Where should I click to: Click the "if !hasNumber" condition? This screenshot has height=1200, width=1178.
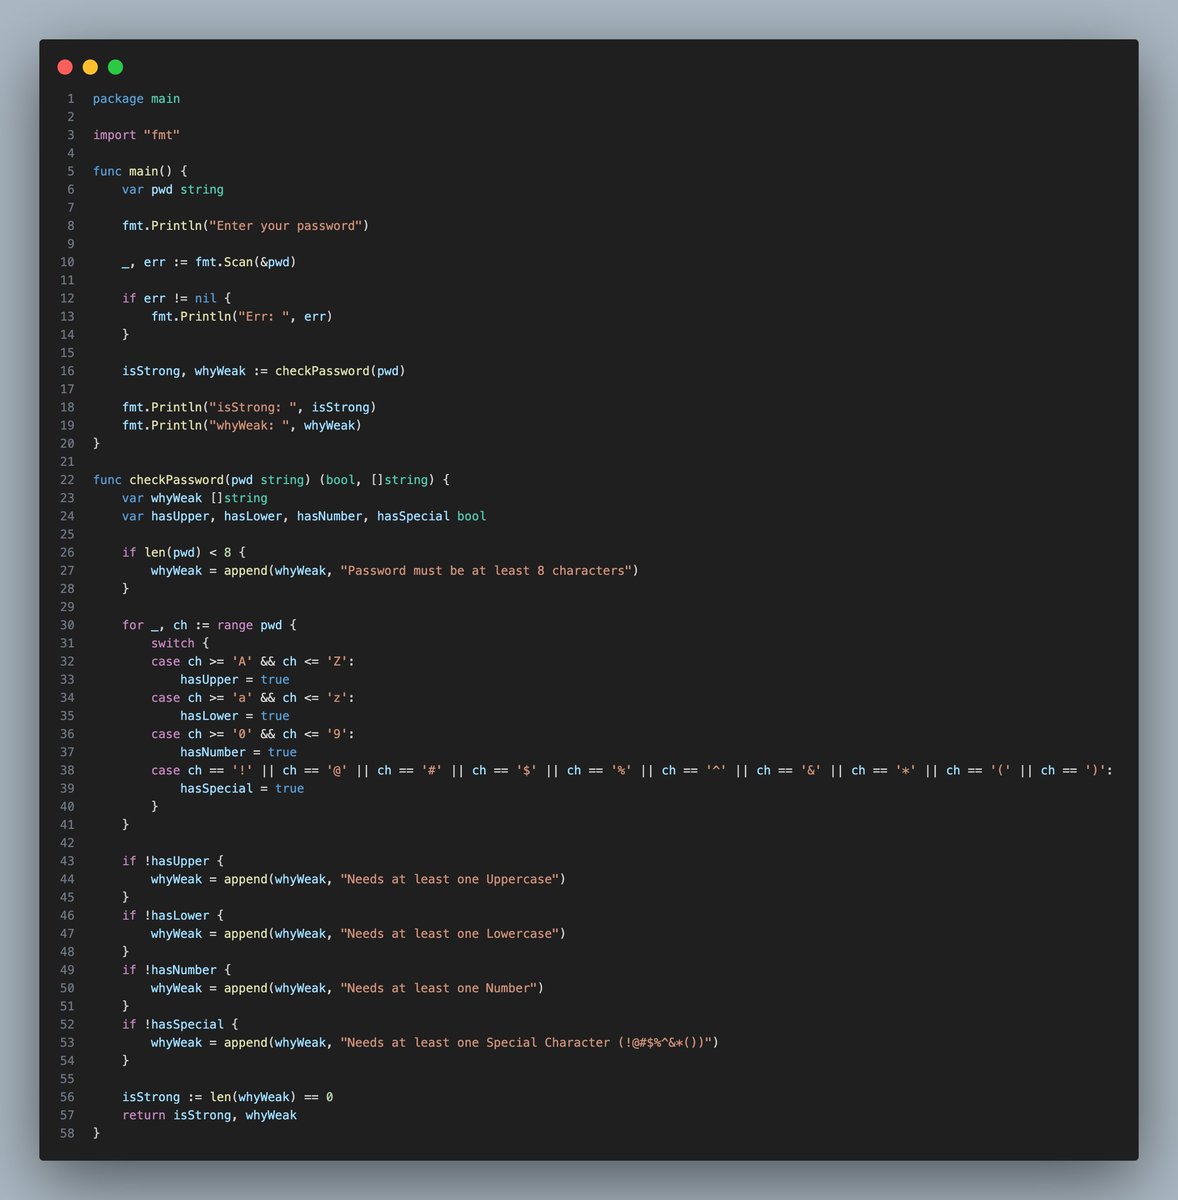coord(169,970)
